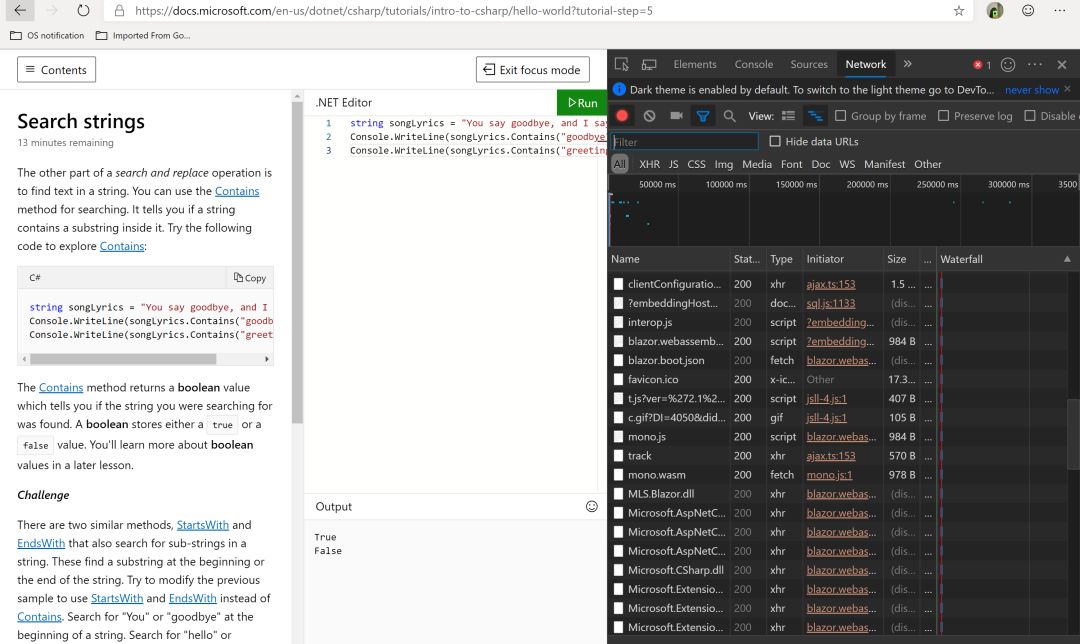This screenshot has width=1080, height=644.
Task: Rate output with smiley icon
Action: pos(592,506)
